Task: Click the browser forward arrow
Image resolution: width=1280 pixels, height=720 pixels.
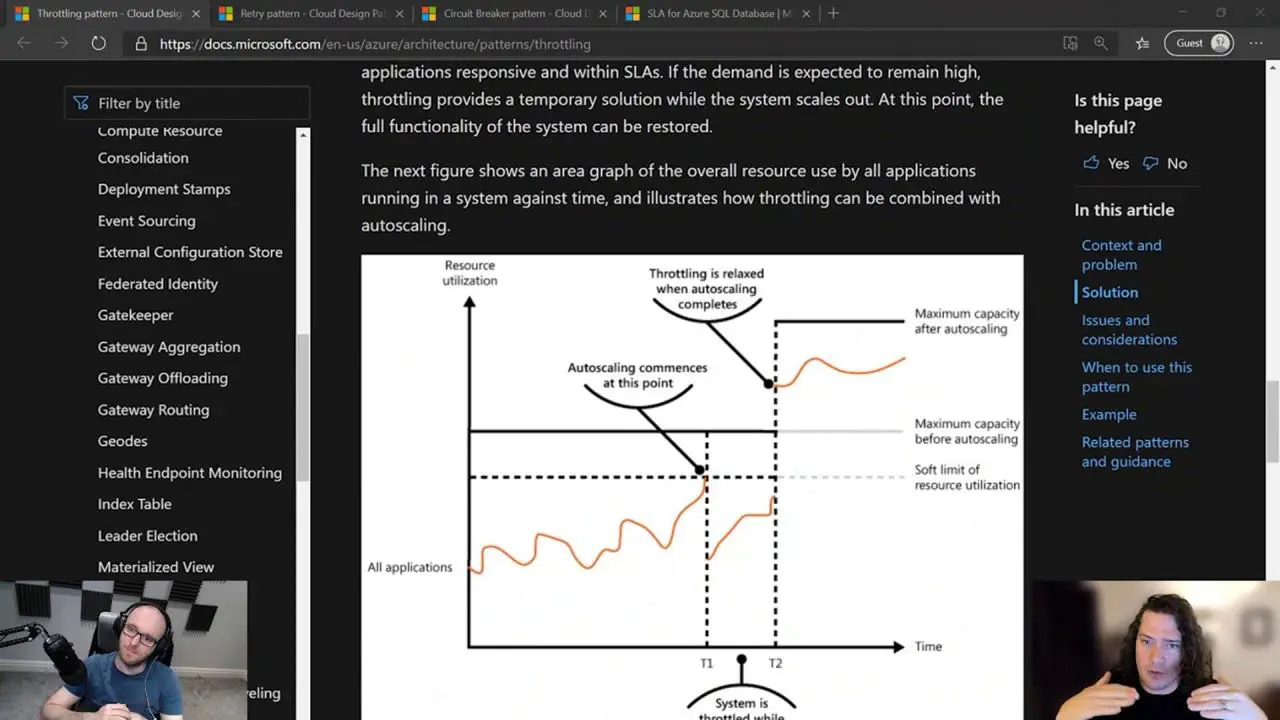Action: pyautogui.click(x=61, y=43)
